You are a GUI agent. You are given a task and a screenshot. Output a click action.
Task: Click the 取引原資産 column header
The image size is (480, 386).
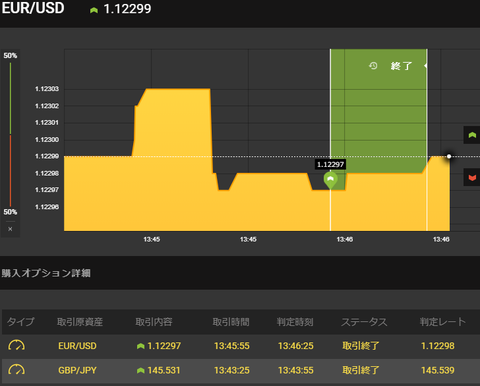click(x=80, y=322)
